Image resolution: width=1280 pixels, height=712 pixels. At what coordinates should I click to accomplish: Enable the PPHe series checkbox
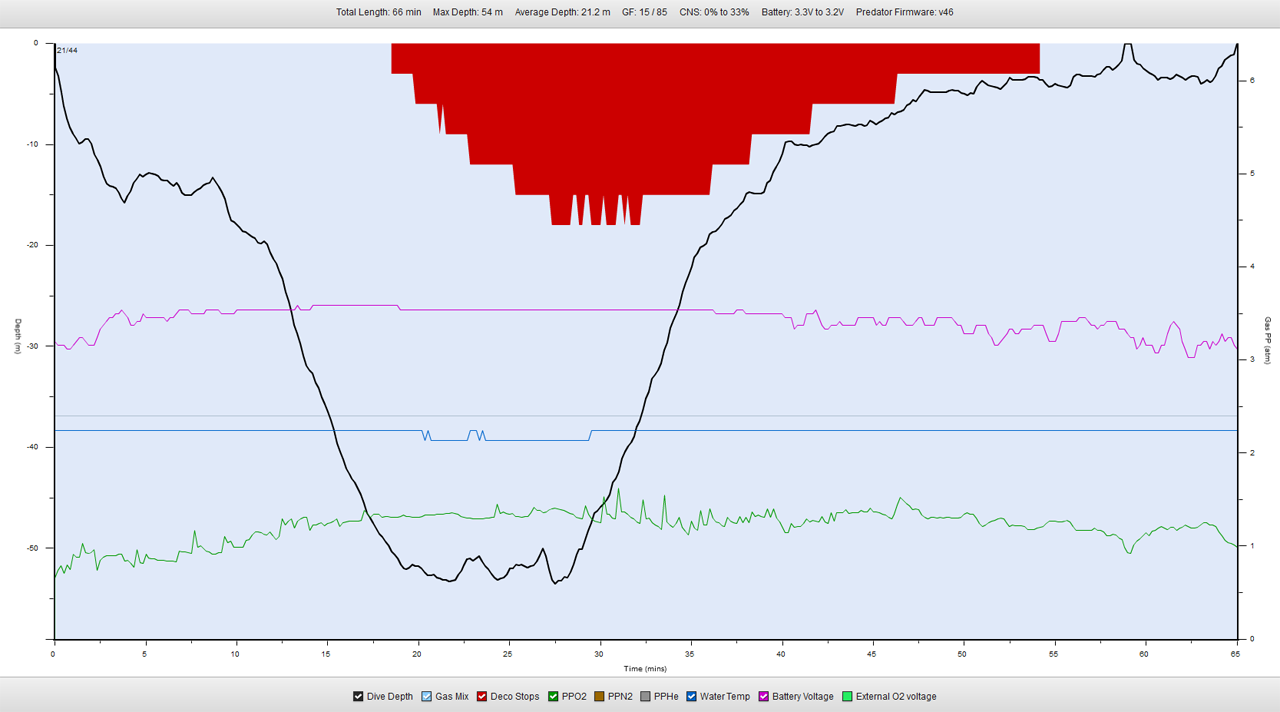tap(645, 697)
